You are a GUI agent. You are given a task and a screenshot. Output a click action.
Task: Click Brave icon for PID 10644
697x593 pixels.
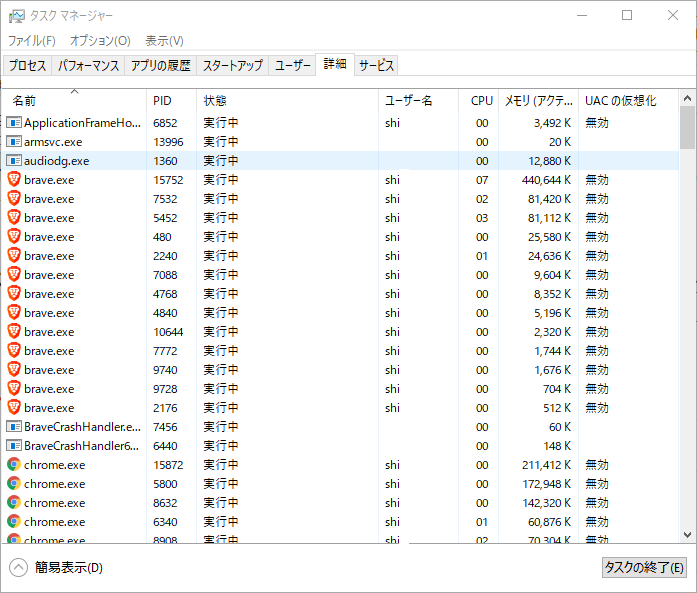point(14,331)
